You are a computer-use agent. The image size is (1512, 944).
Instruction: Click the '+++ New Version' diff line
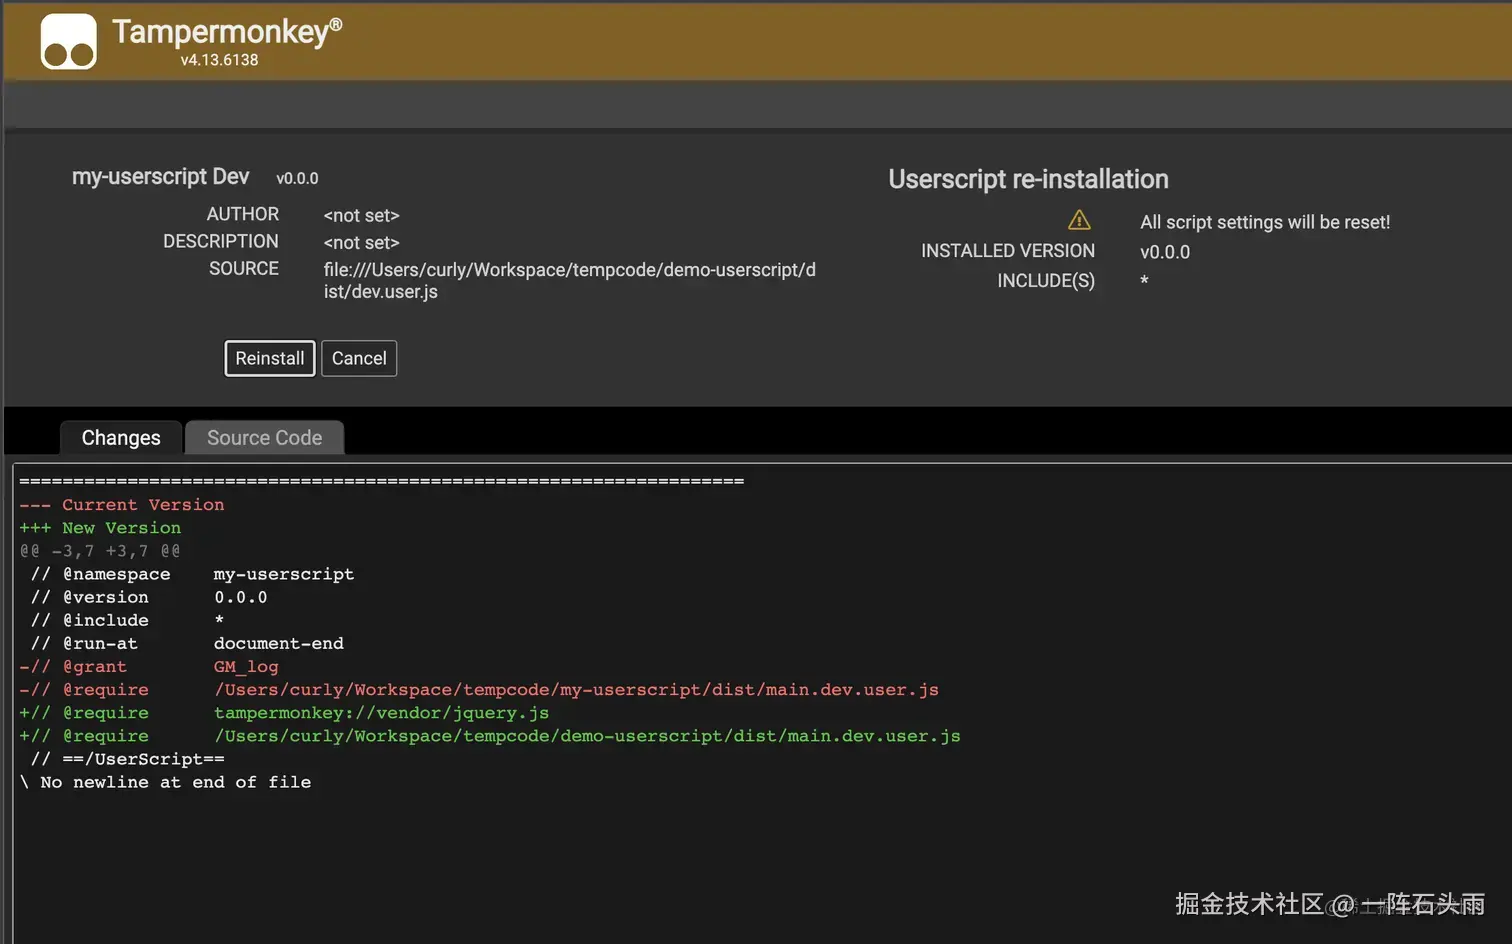pyautogui.click(x=100, y=528)
